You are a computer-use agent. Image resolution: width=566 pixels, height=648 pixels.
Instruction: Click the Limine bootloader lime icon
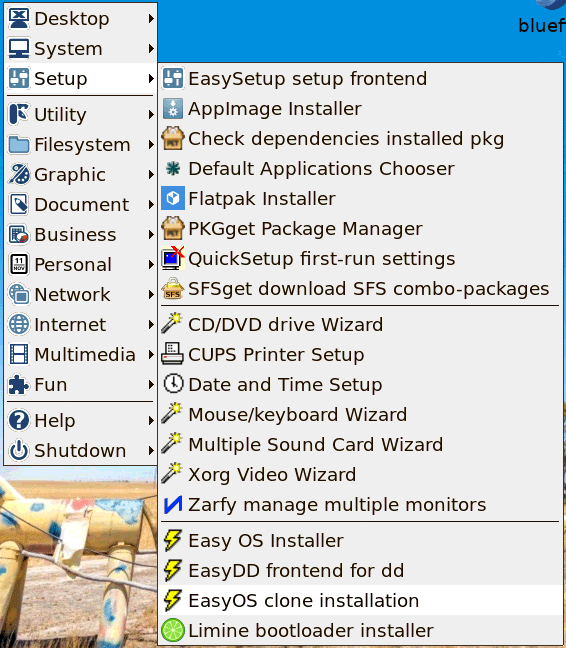pyautogui.click(x=173, y=630)
